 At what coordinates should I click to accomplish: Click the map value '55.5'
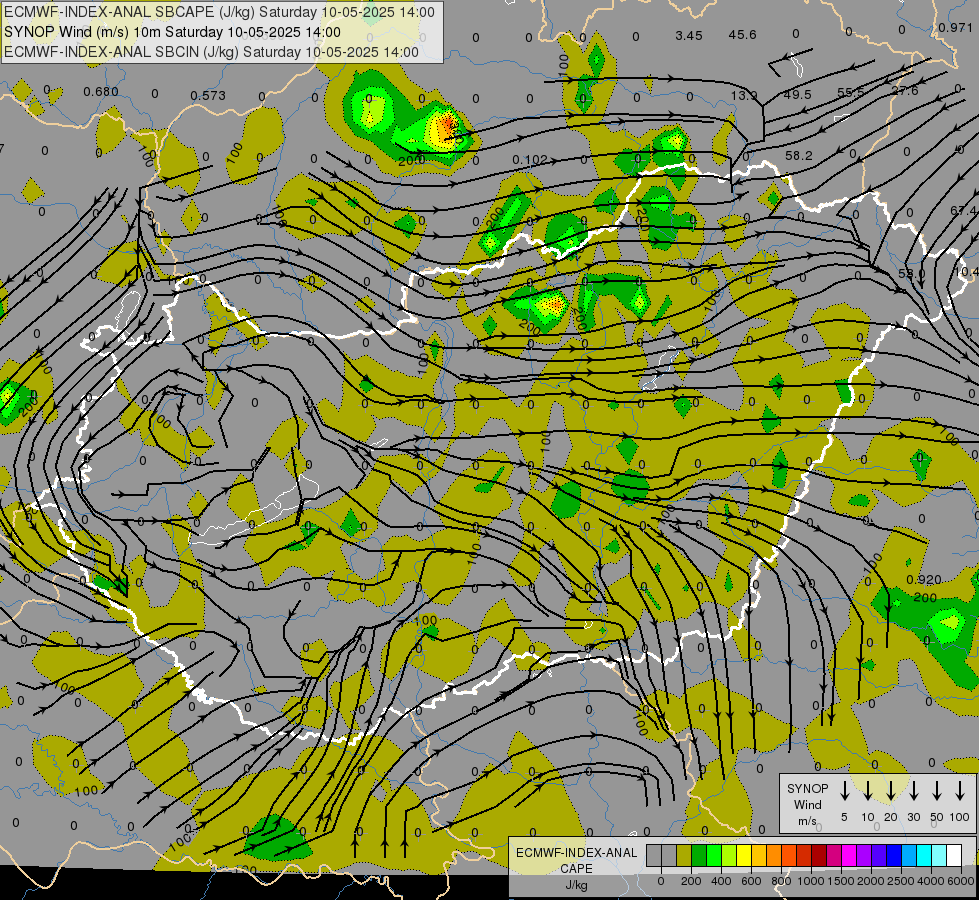(850, 92)
